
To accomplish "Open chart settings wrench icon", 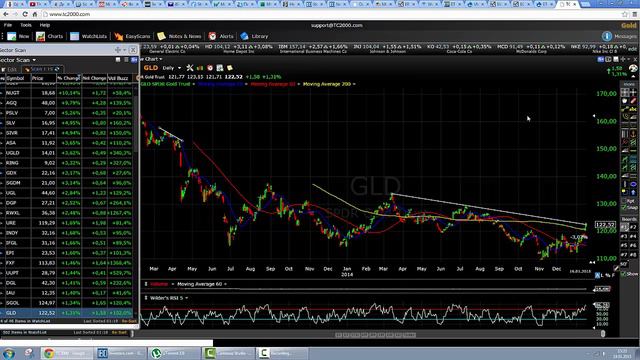I will click(190, 68).
